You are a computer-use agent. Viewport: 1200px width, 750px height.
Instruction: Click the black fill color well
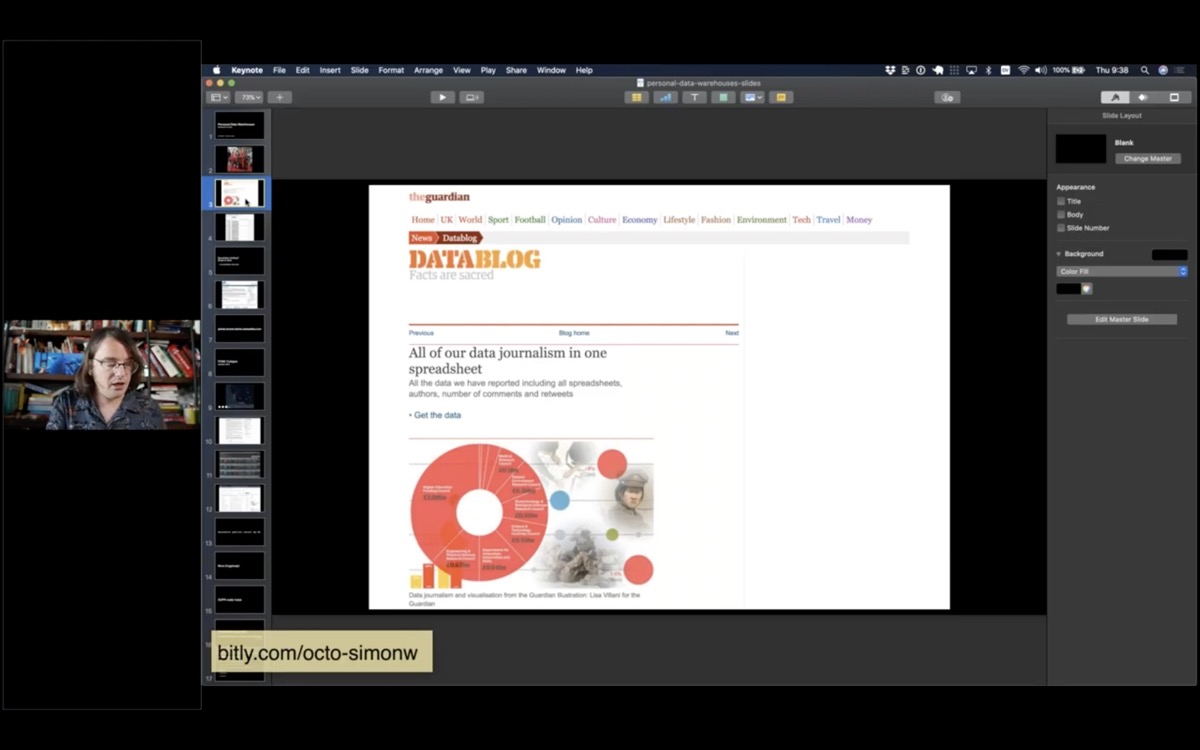click(x=1068, y=289)
